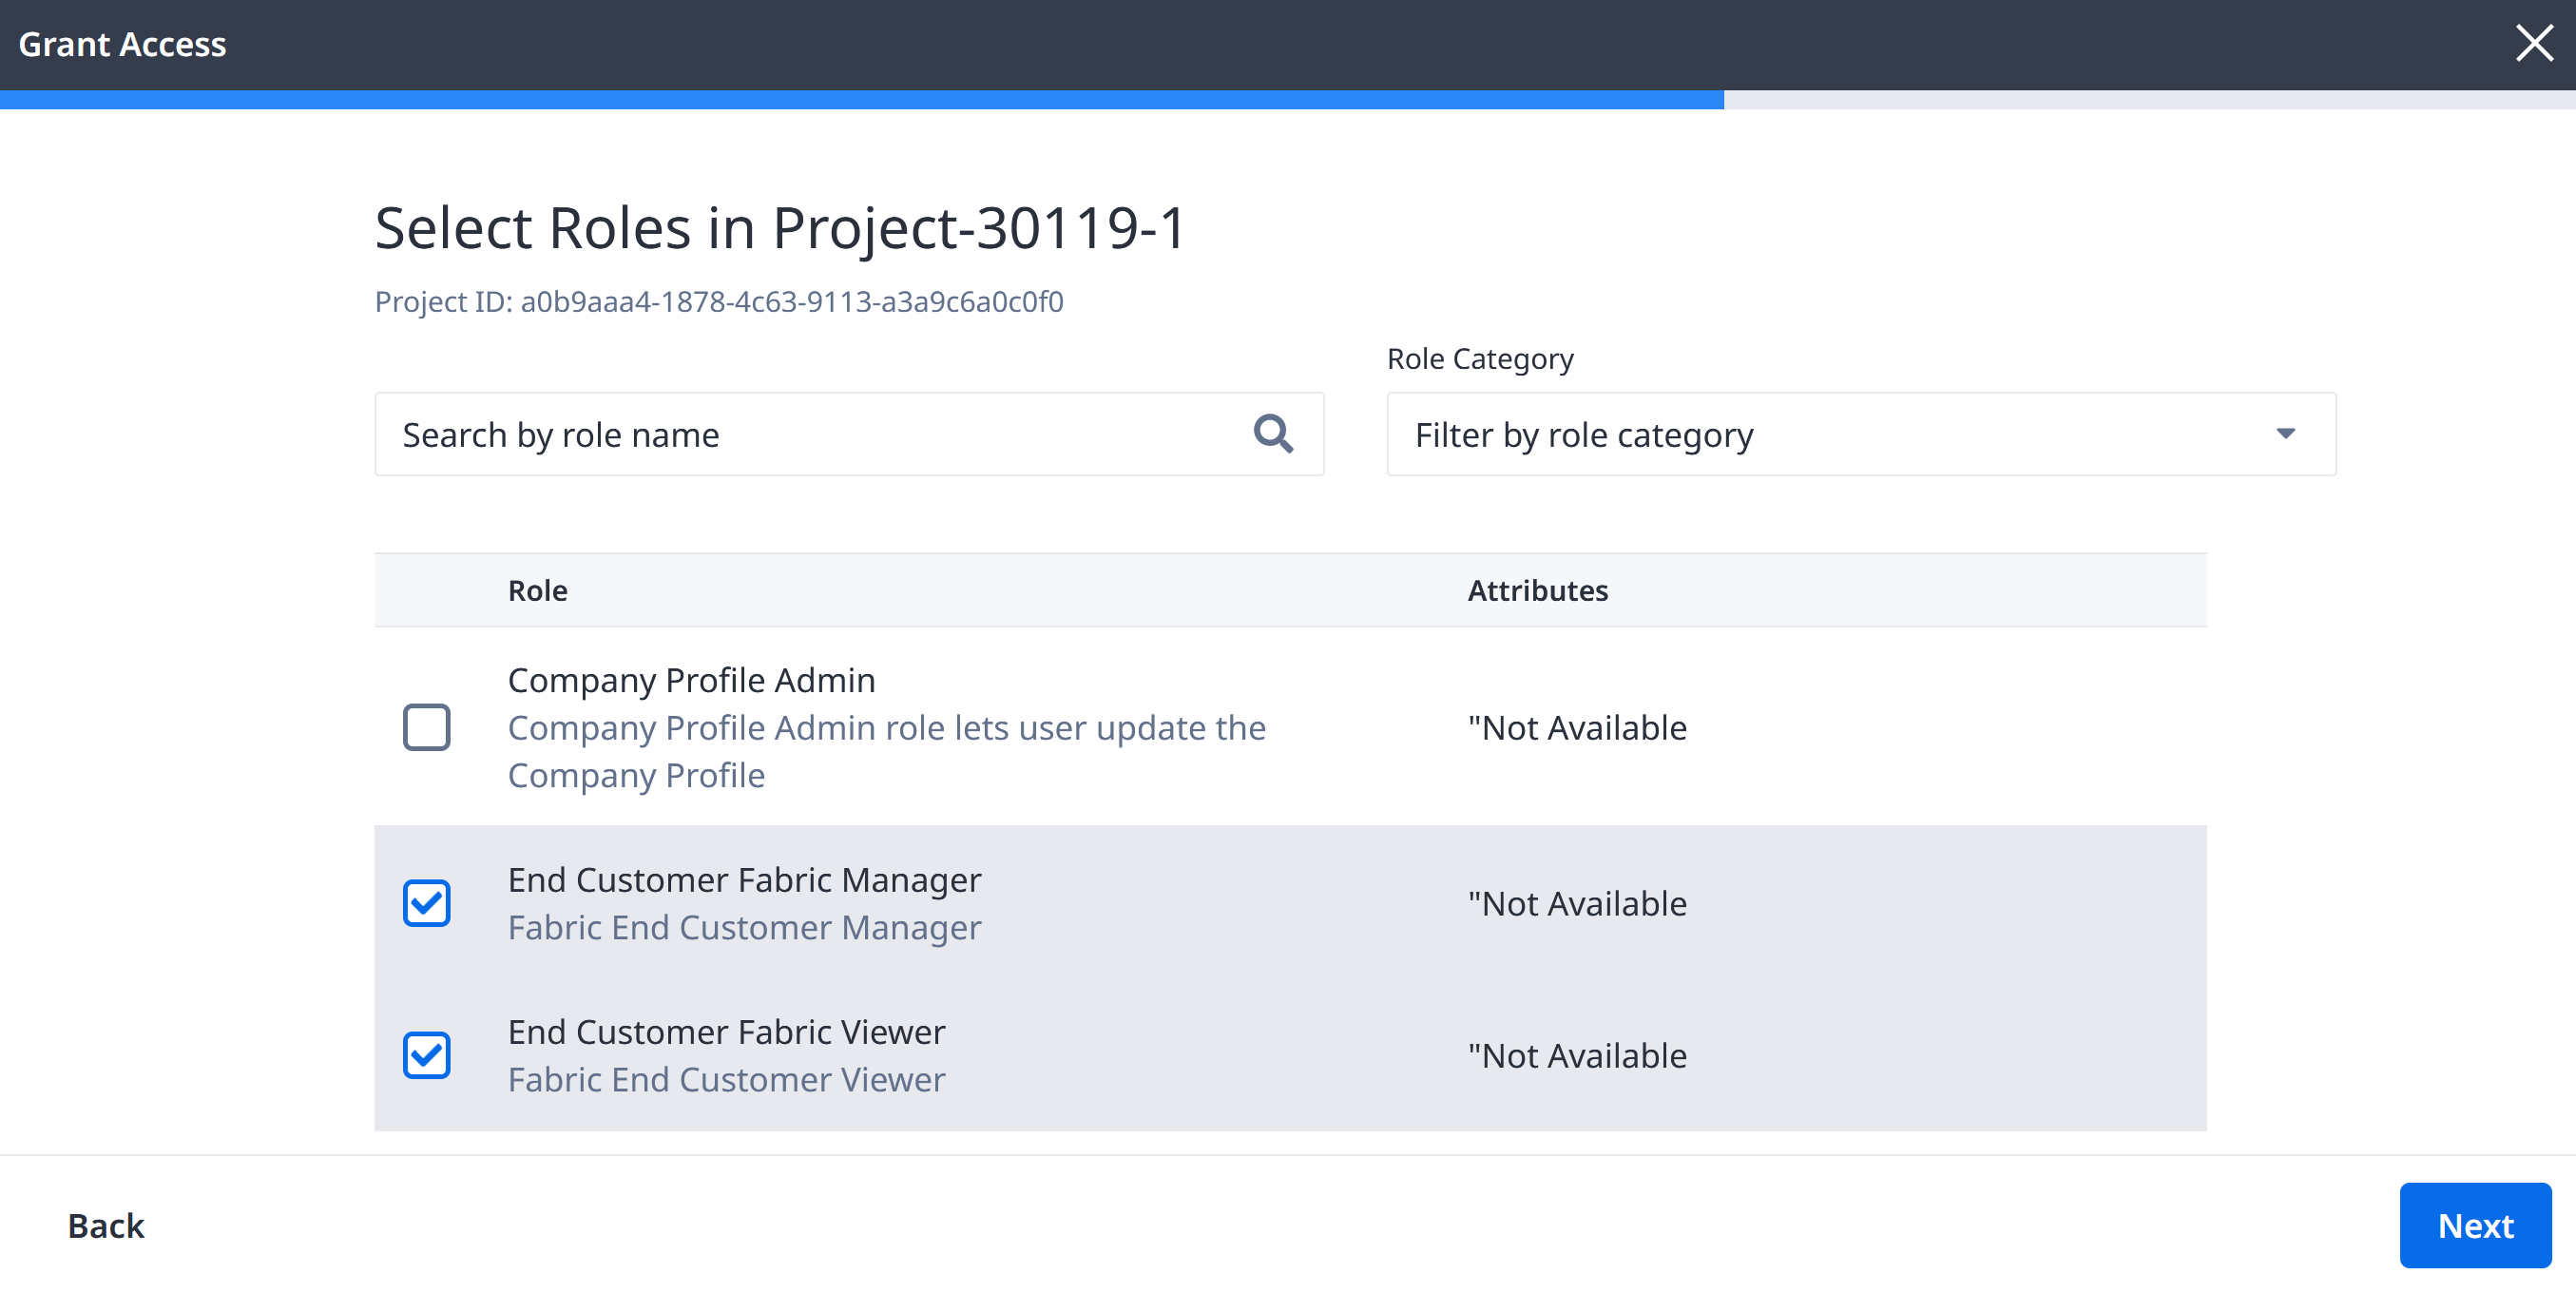2576x1293 pixels.
Task: Click the search magnifier icon
Action: coord(1273,434)
